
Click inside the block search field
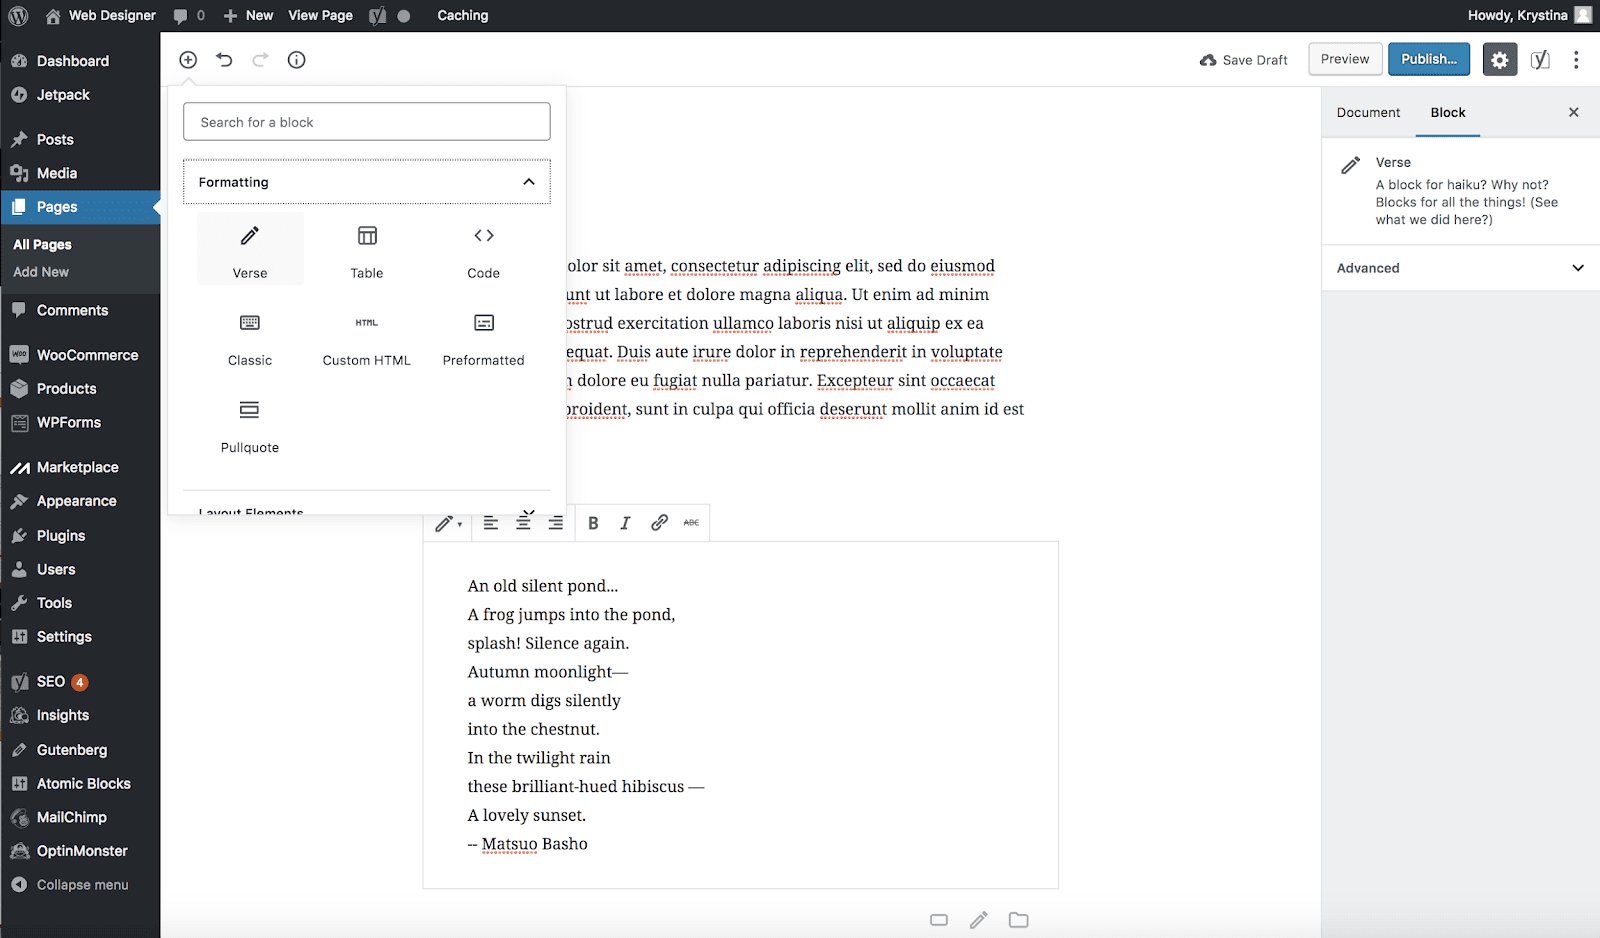[x=366, y=121]
